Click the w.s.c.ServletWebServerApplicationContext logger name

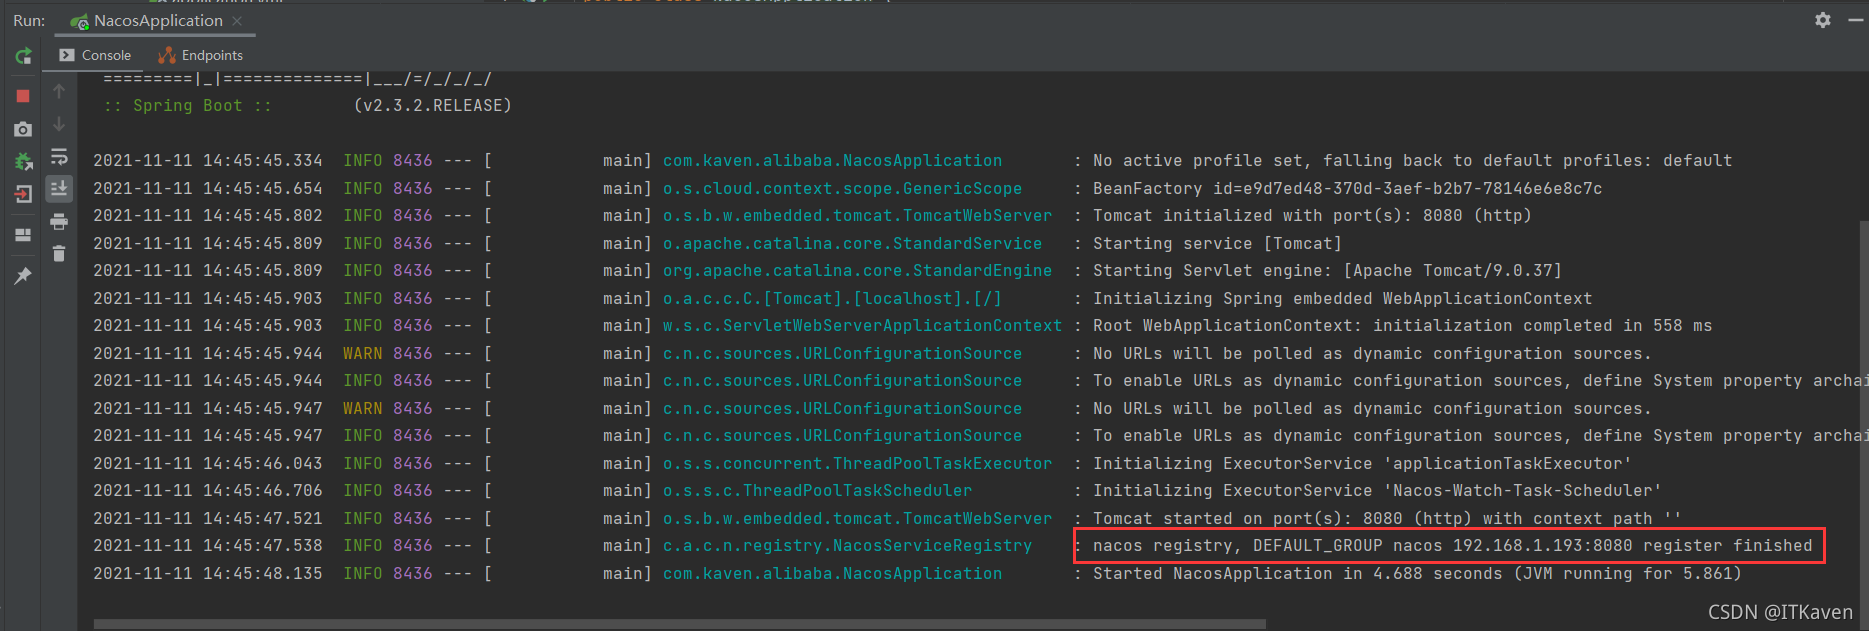(862, 326)
